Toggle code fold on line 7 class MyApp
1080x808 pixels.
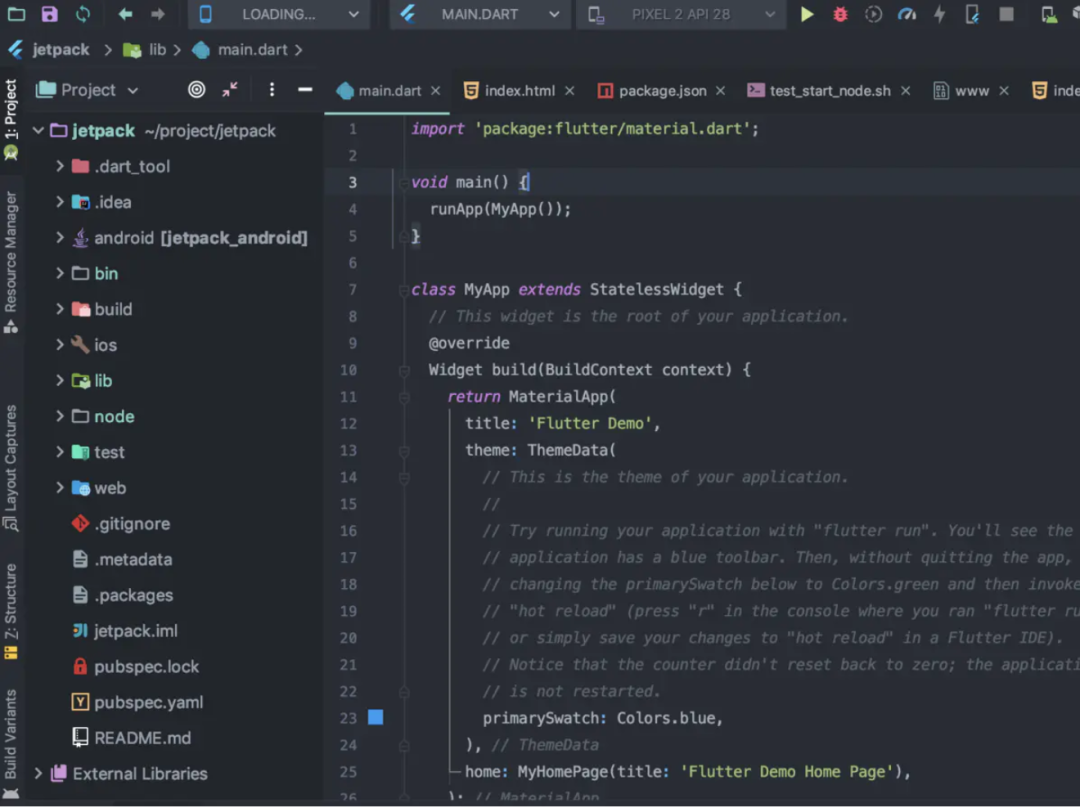(403, 290)
